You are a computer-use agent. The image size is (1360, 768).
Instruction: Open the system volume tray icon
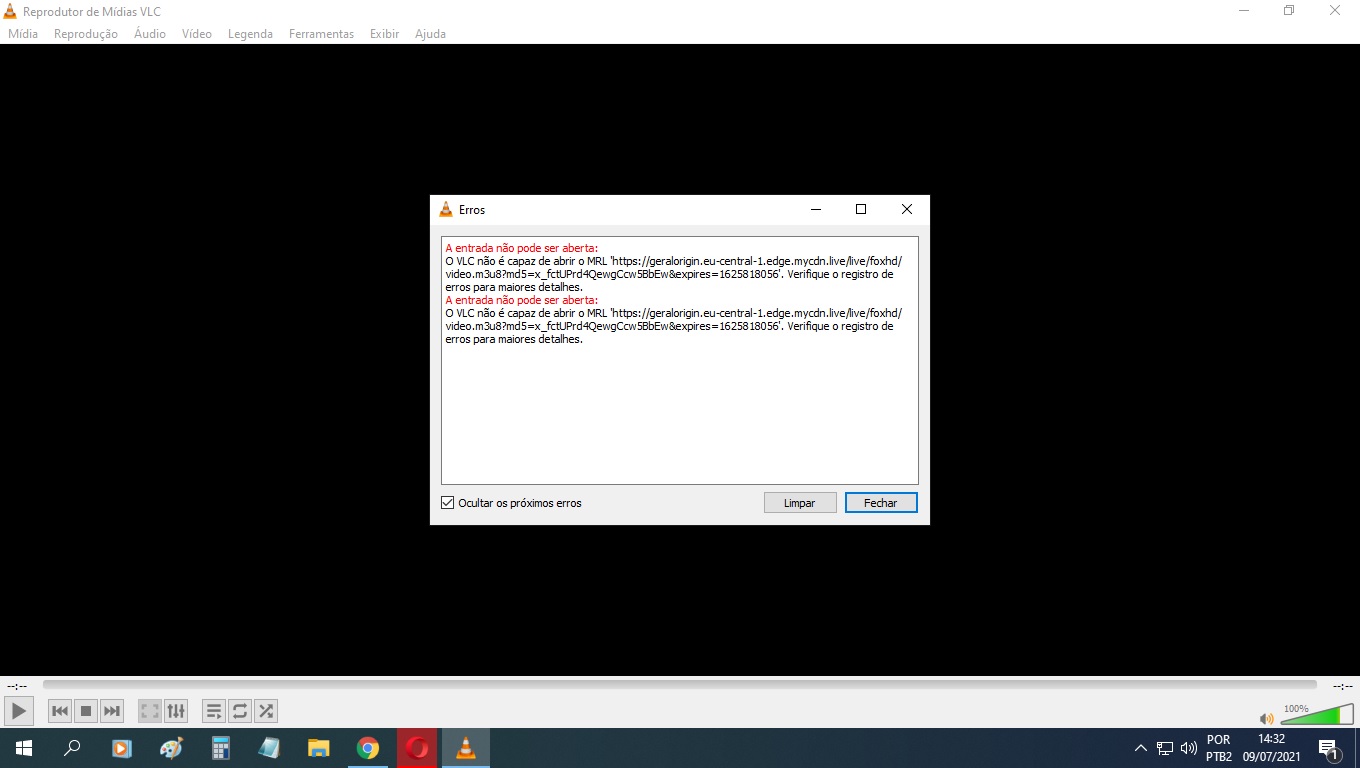(x=1189, y=748)
